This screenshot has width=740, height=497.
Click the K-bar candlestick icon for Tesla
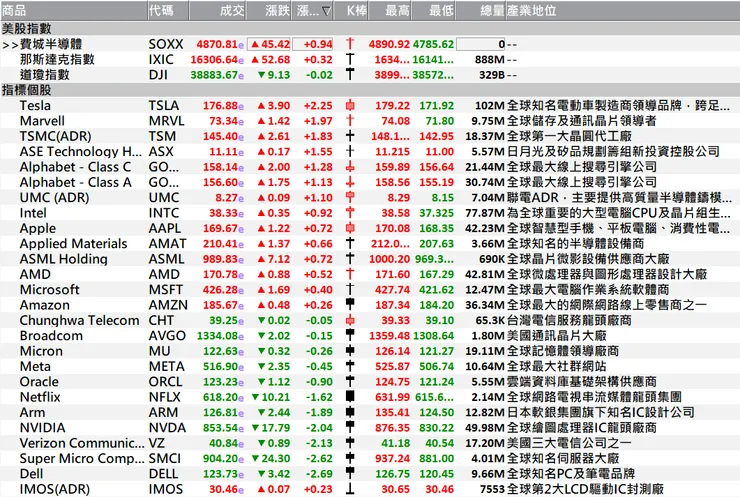click(350, 105)
